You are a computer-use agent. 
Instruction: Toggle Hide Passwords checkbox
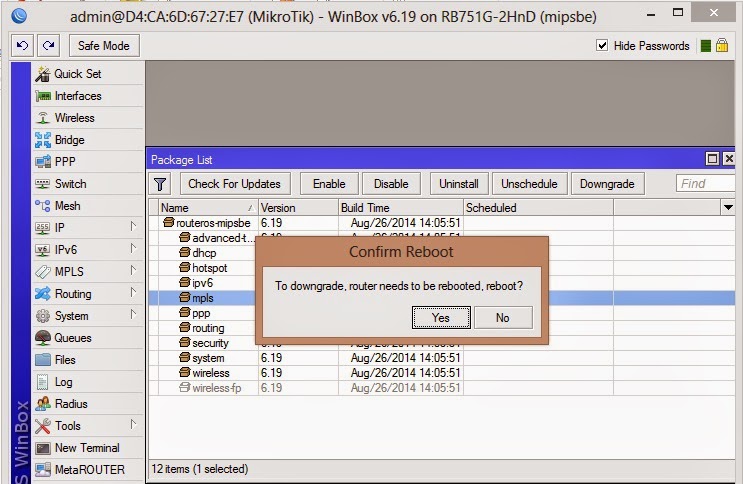pos(602,46)
